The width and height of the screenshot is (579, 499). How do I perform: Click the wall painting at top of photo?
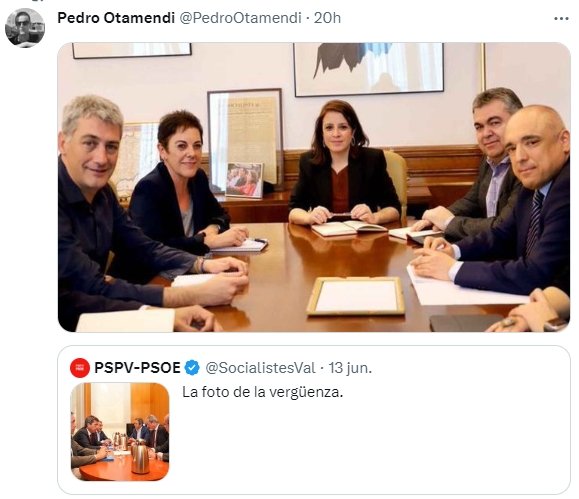point(369,69)
